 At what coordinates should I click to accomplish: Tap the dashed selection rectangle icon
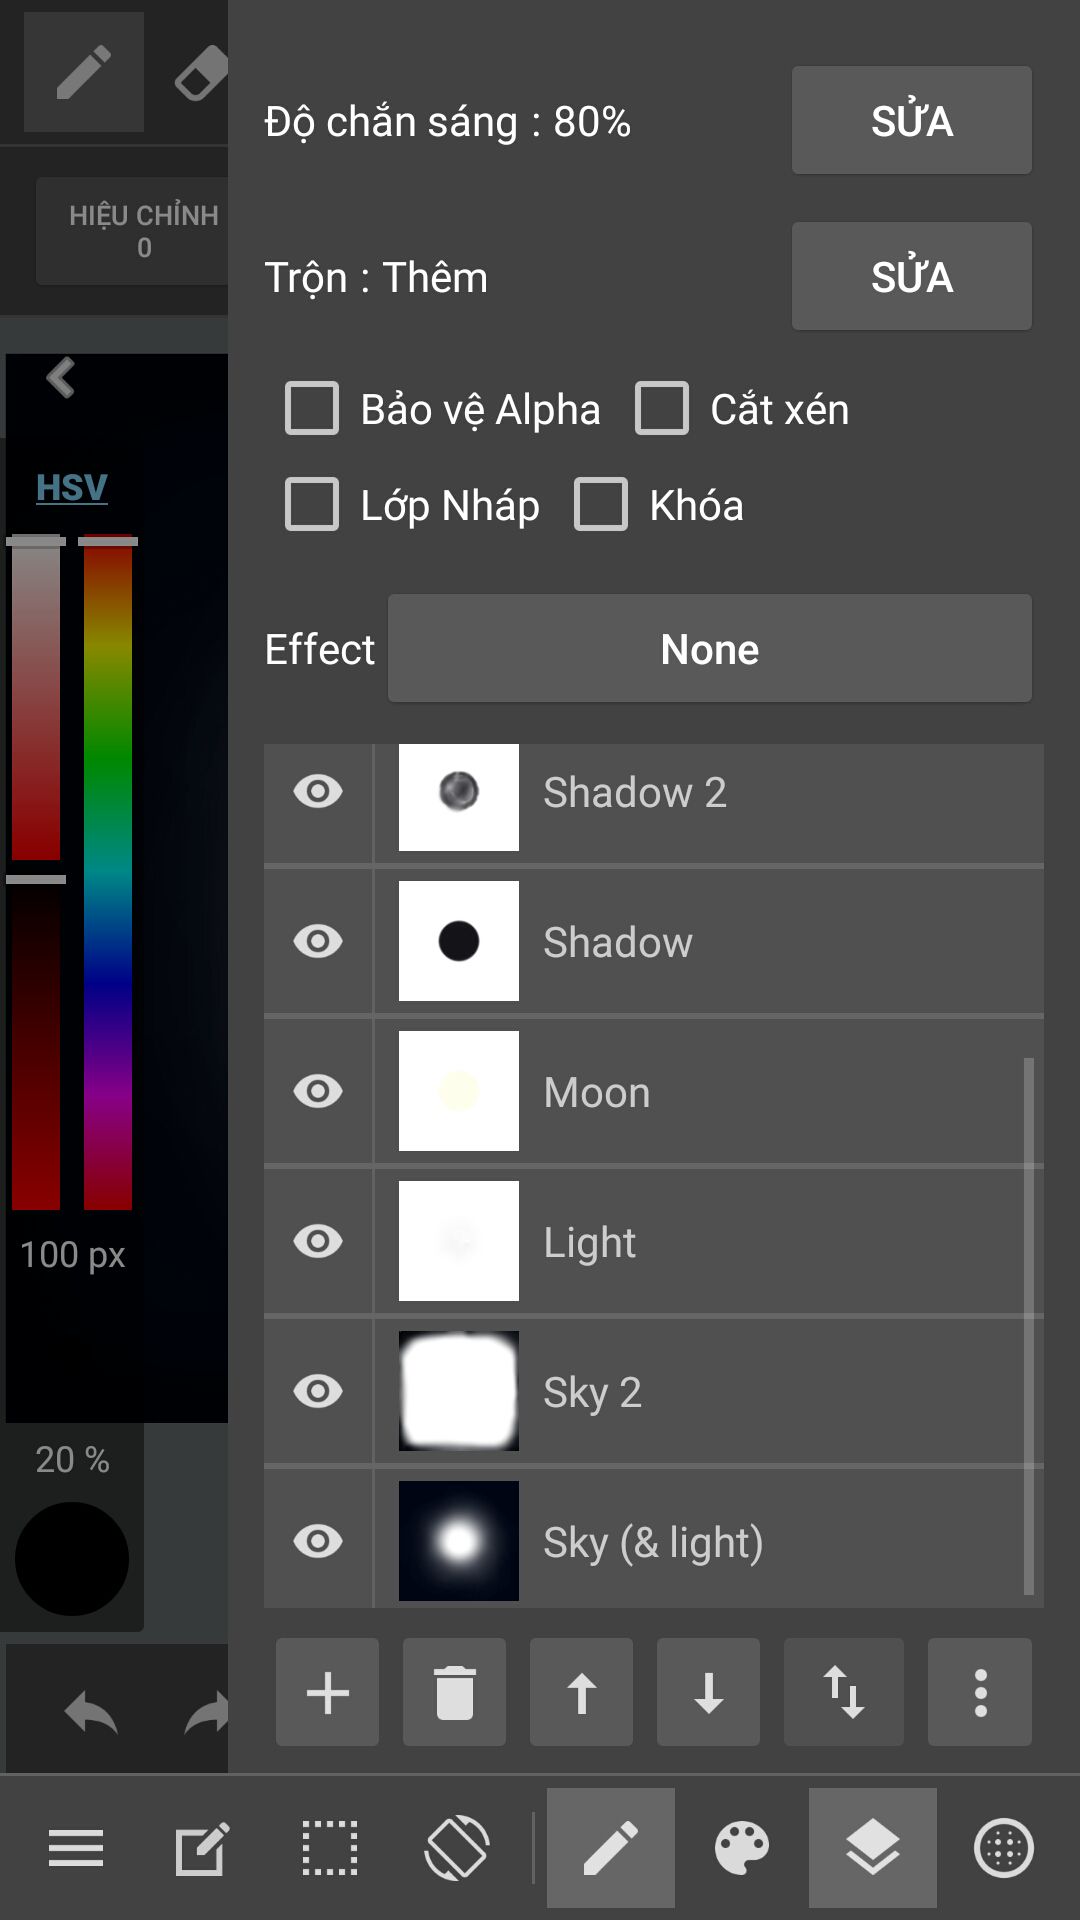click(x=330, y=1848)
